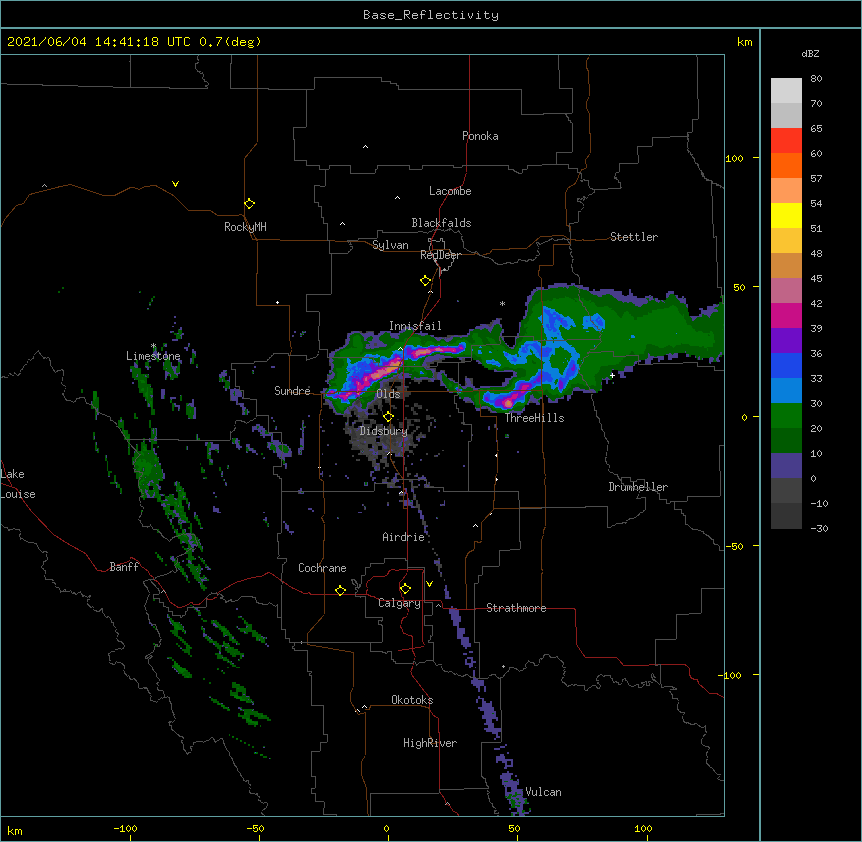Click the ThreeHills city label
This screenshot has height=842, width=862.
pyautogui.click(x=534, y=418)
